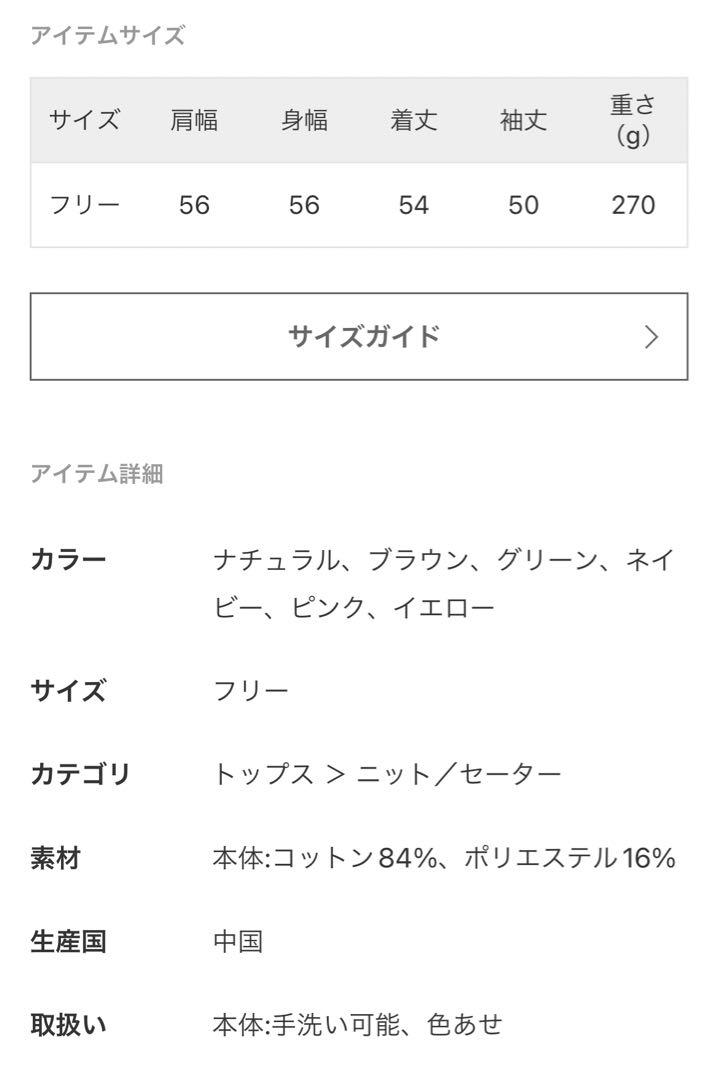
Task: Open the トップス category link
Action: pos(264,773)
